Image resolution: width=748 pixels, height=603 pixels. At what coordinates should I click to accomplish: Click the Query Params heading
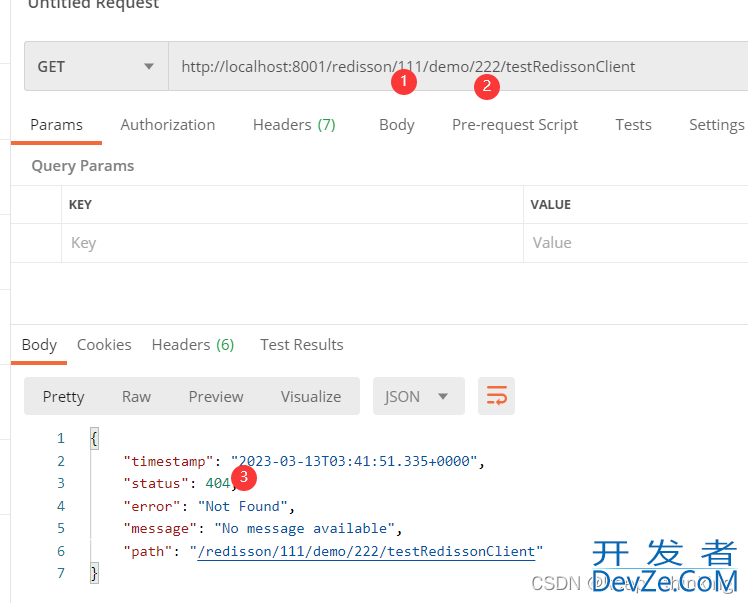[x=83, y=166]
